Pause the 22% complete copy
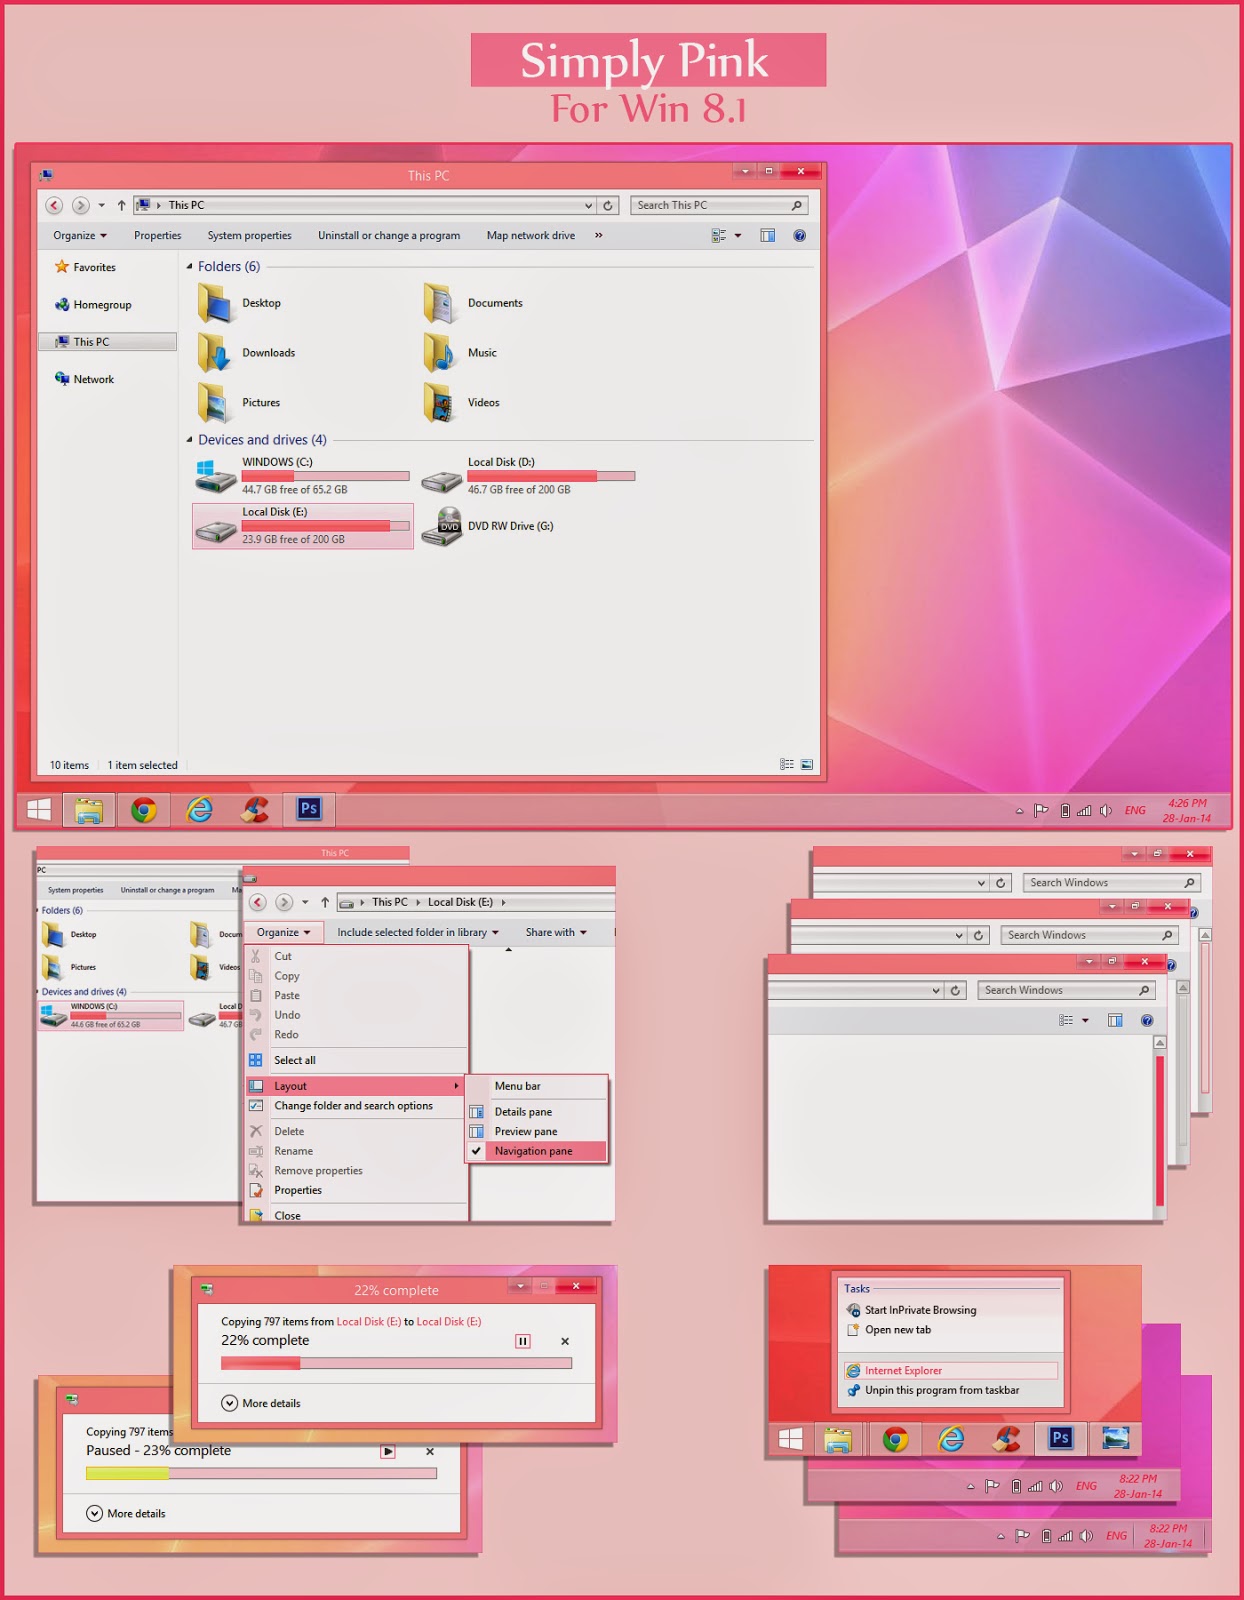Image resolution: width=1244 pixels, height=1600 pixels. click(x=522, y=1341)
